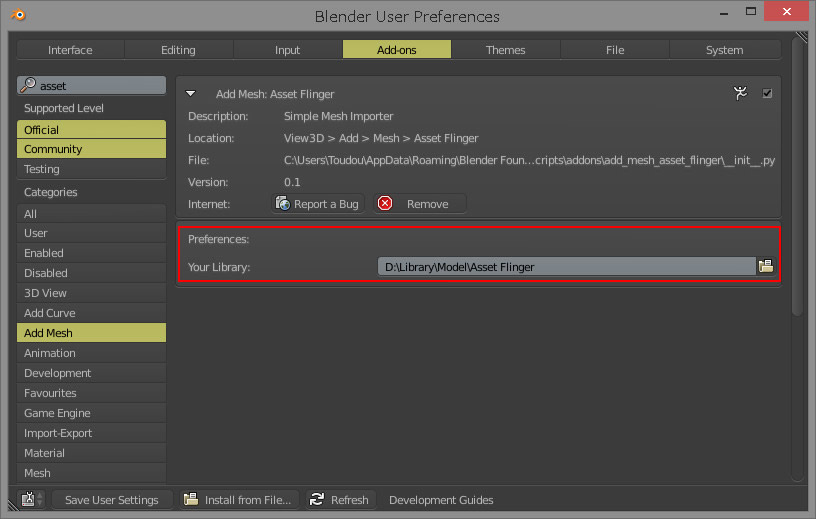Image resolution: width=816 pixels, height=519 pixels.
Task: Select the Enabled category
Action: 92,253
